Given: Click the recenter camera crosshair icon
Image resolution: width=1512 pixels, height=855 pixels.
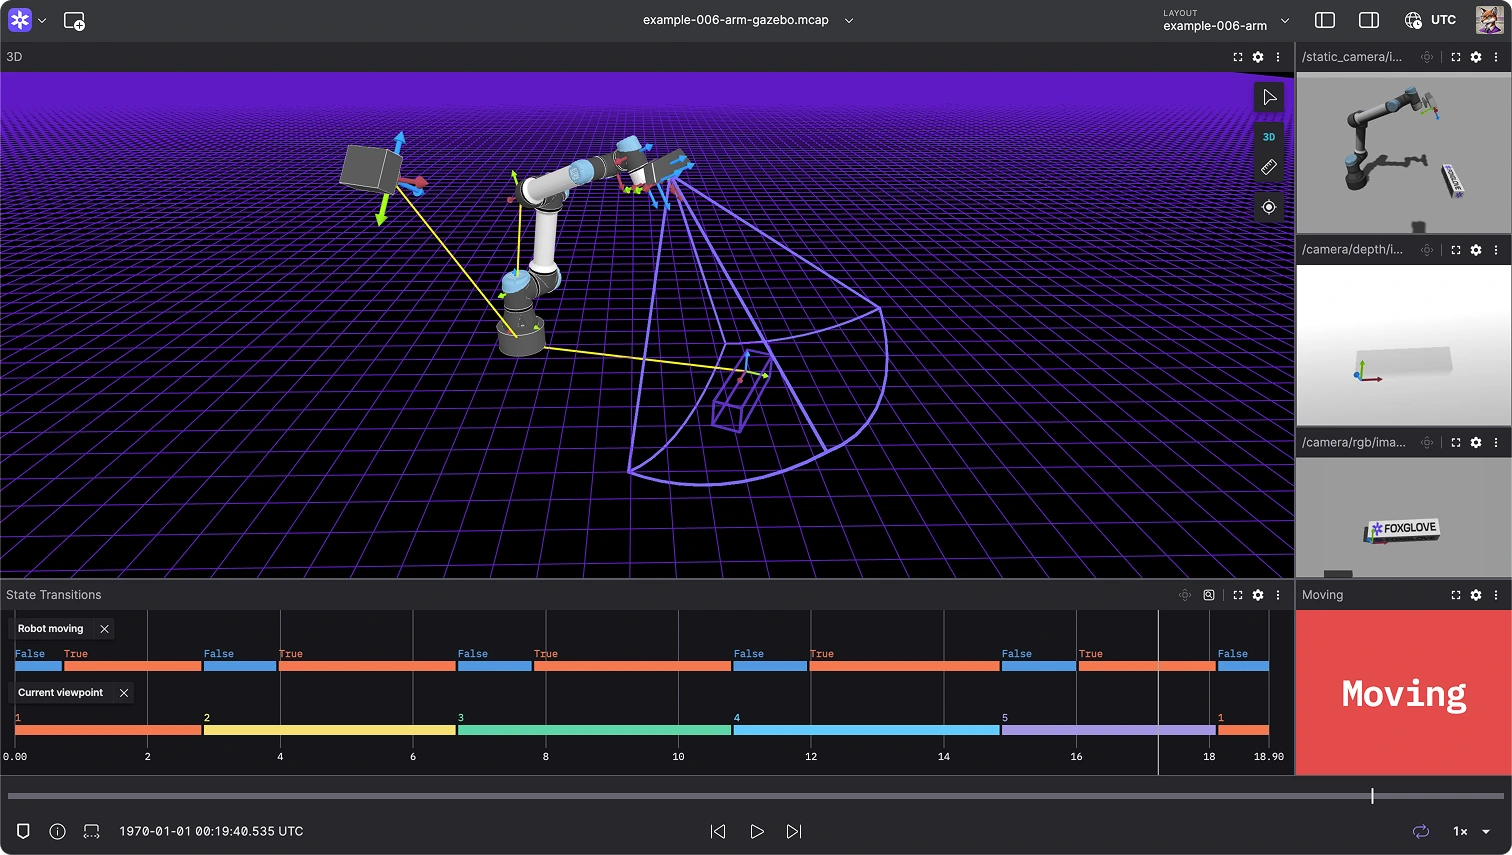Looking at the screenshot, I should coord(1268,207).
